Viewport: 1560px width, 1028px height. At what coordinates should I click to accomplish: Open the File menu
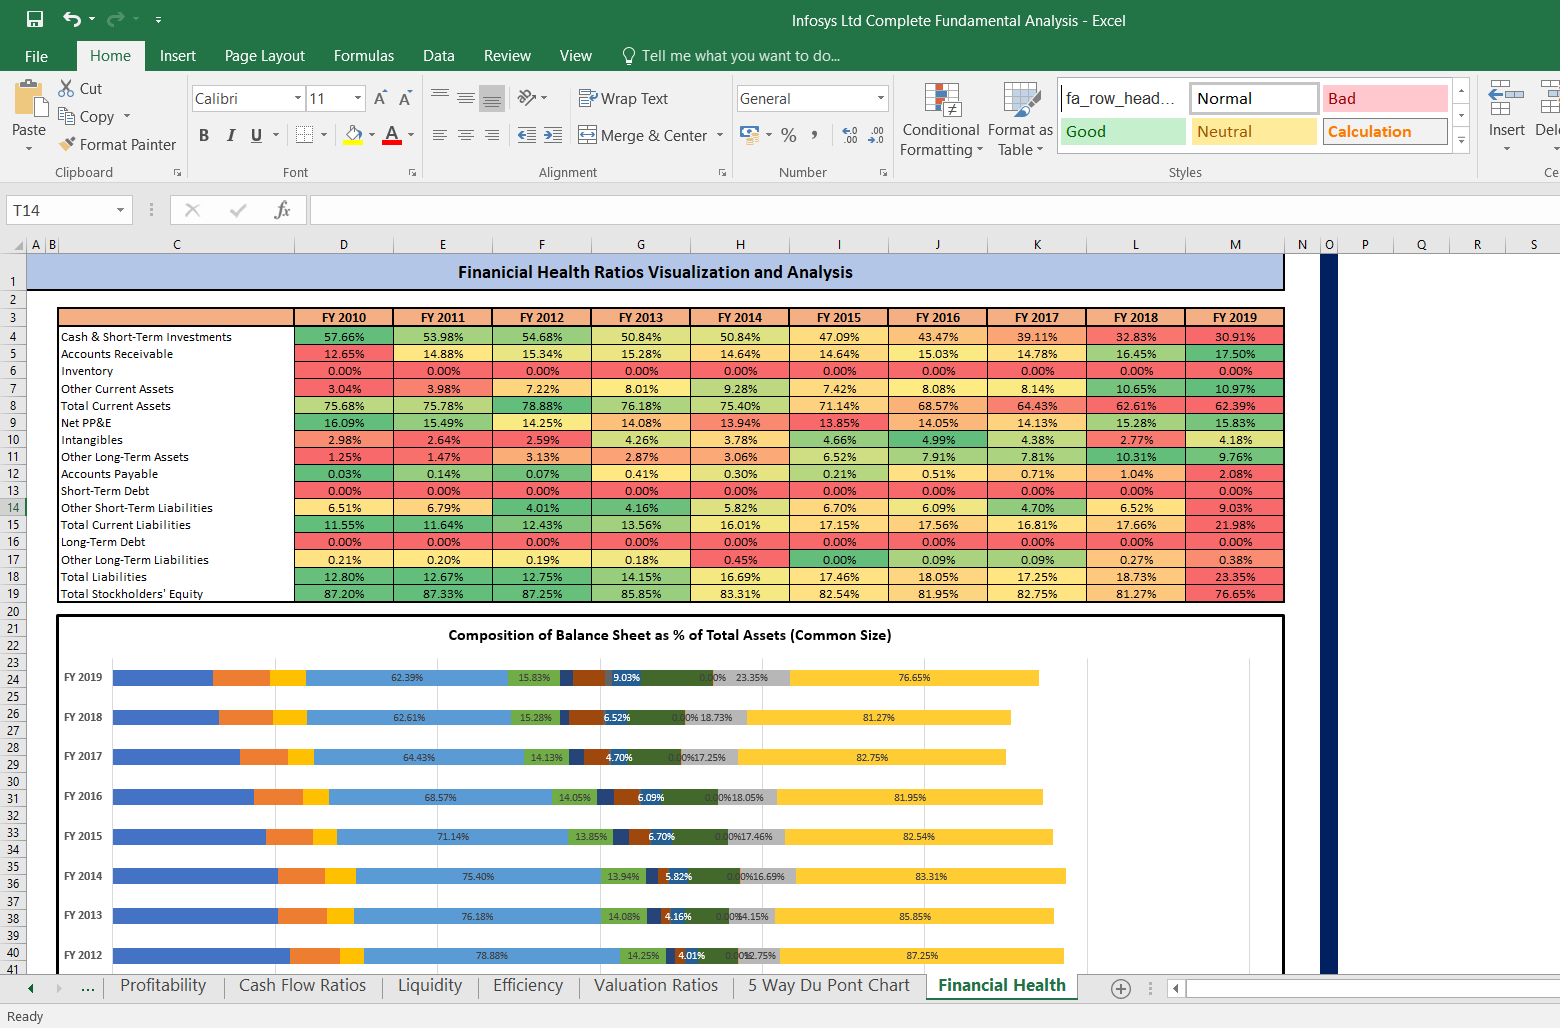36,56
